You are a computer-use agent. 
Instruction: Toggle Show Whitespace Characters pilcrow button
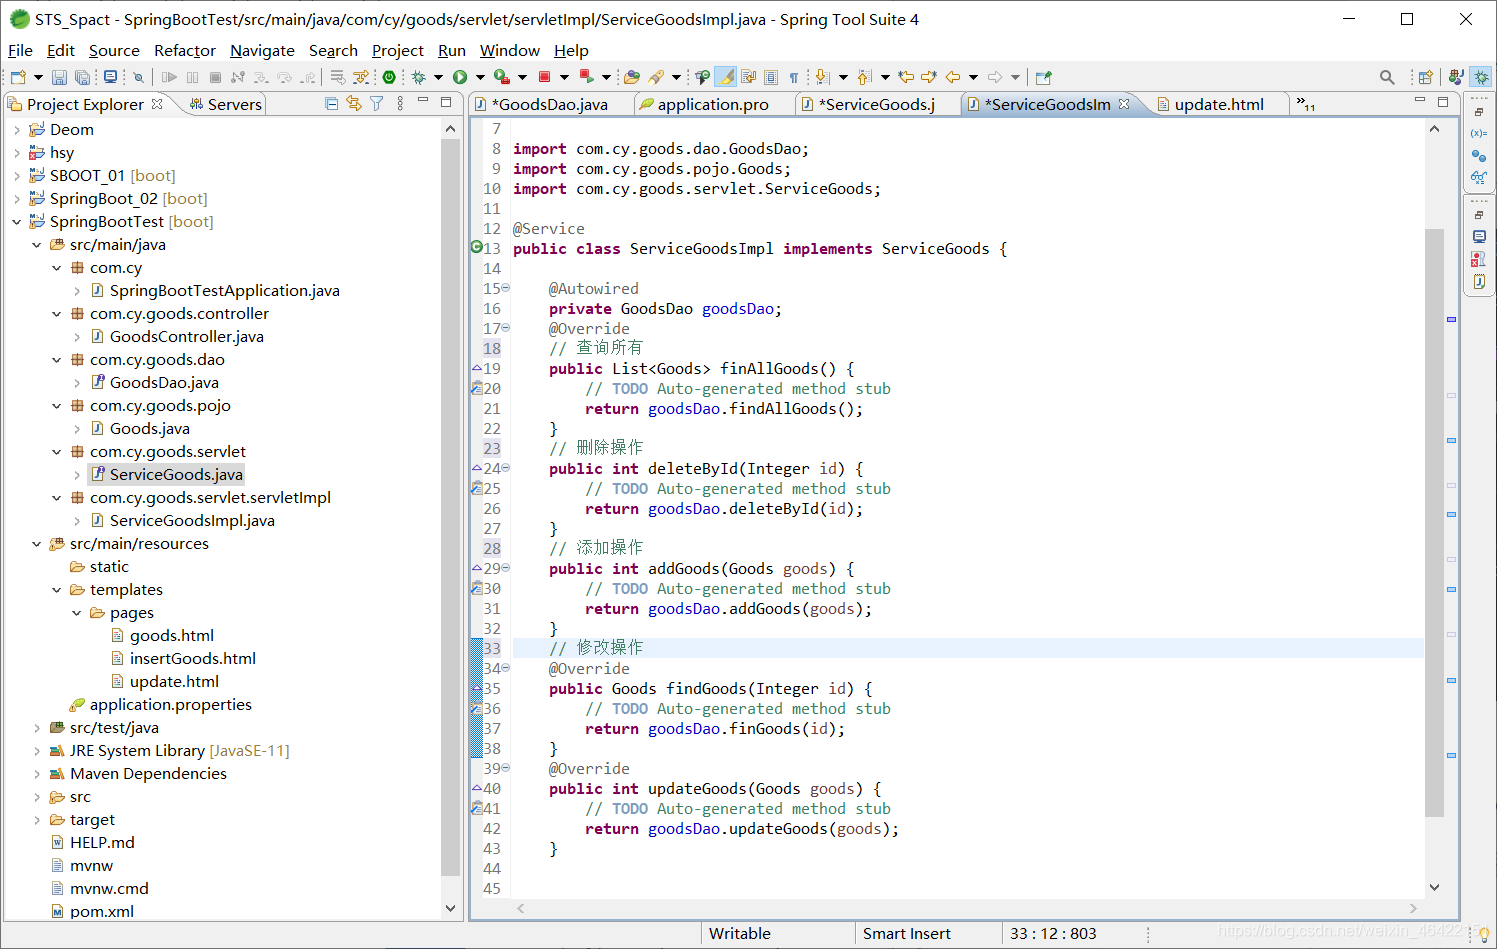(x=794, y=77)
